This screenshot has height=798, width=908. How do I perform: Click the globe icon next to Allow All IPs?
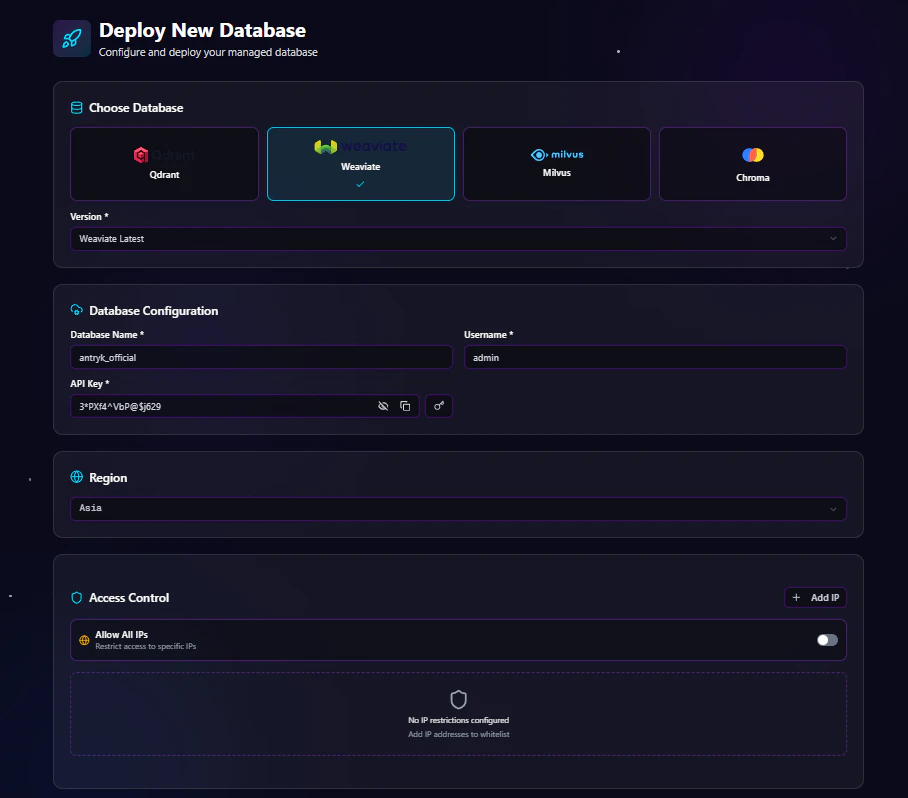[x=84, y=640]
